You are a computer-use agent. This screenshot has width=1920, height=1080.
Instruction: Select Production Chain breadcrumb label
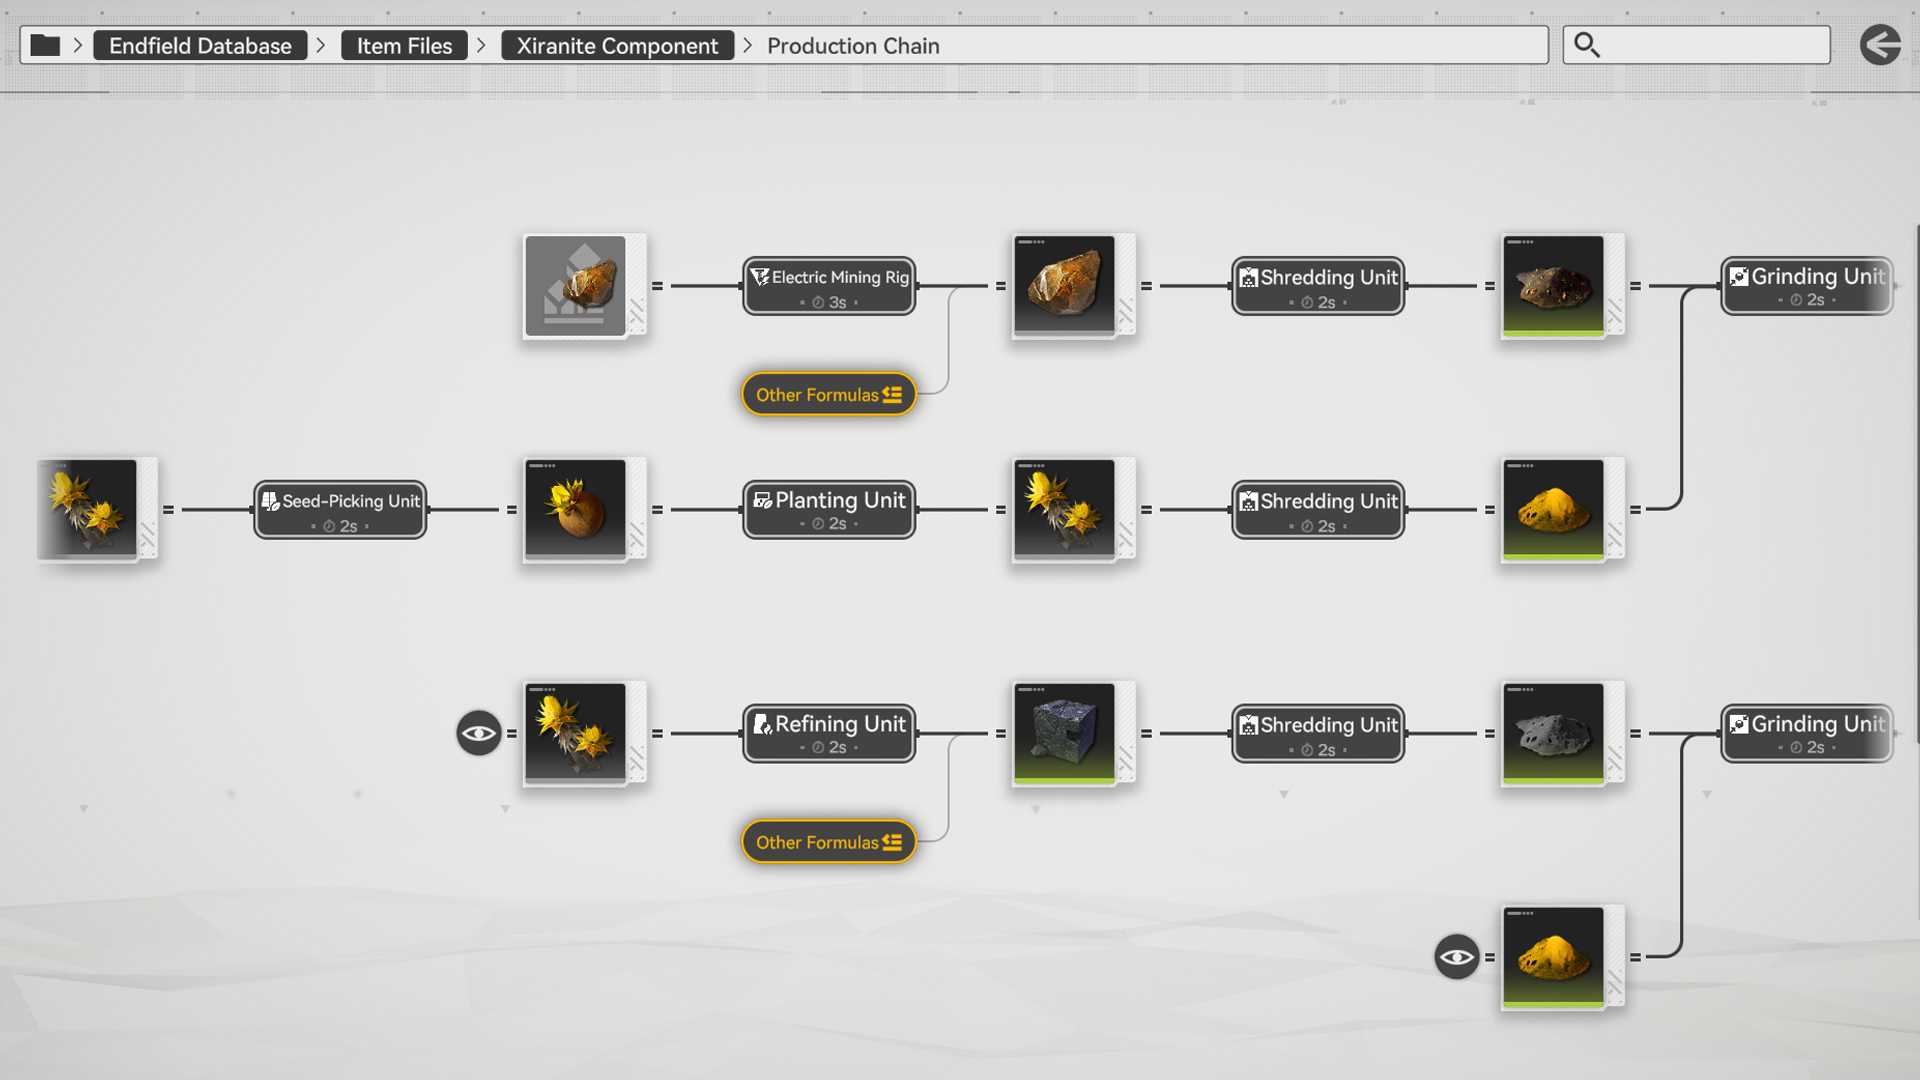(x=853, y=45)
